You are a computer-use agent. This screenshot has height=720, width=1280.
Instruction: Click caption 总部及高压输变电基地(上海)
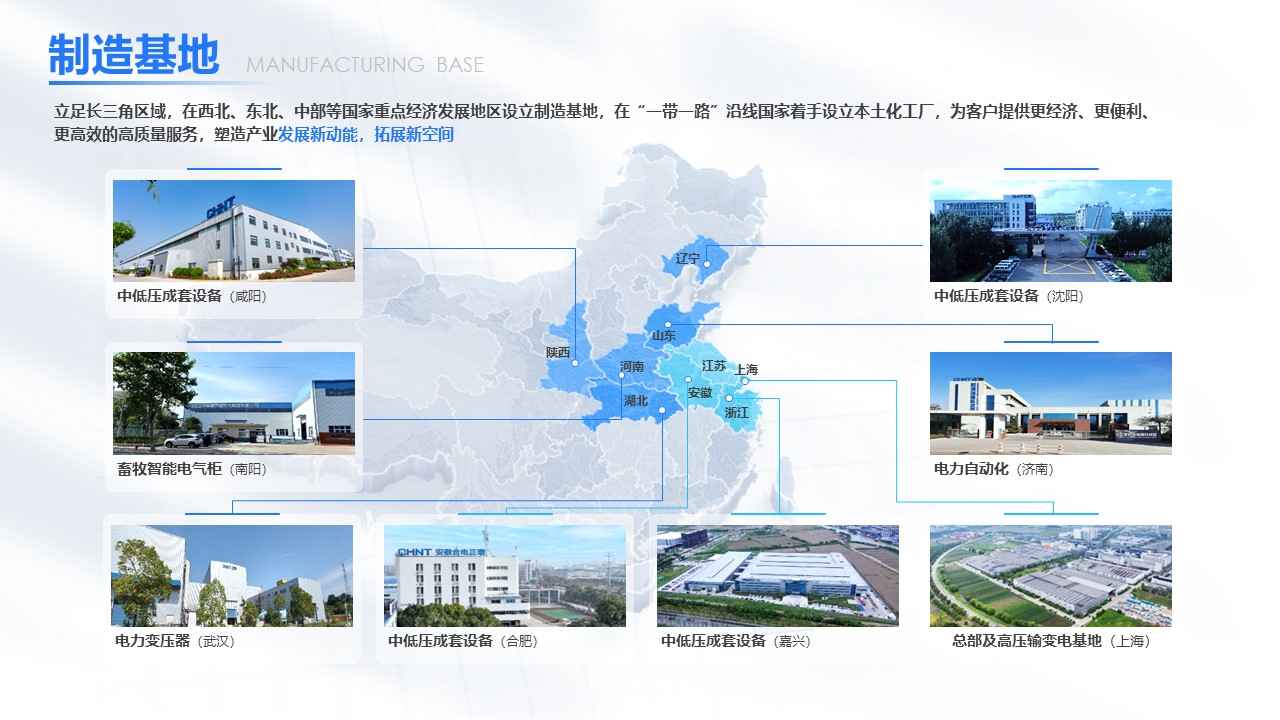[x=1051, y=641]
